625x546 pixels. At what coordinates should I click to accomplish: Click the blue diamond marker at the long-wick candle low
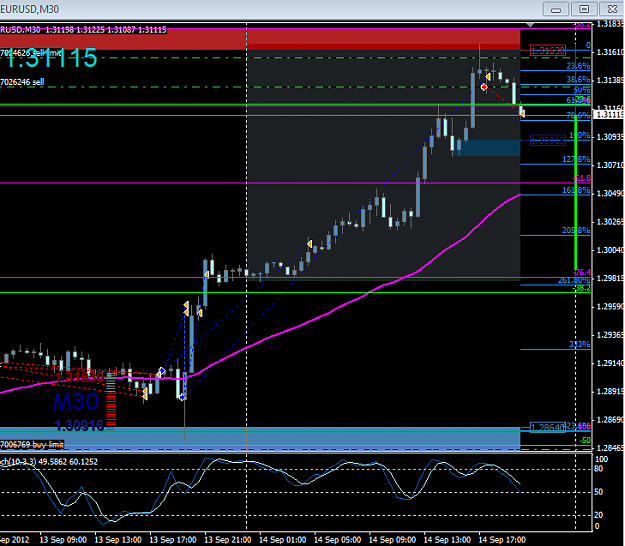[x=183, y=397]
